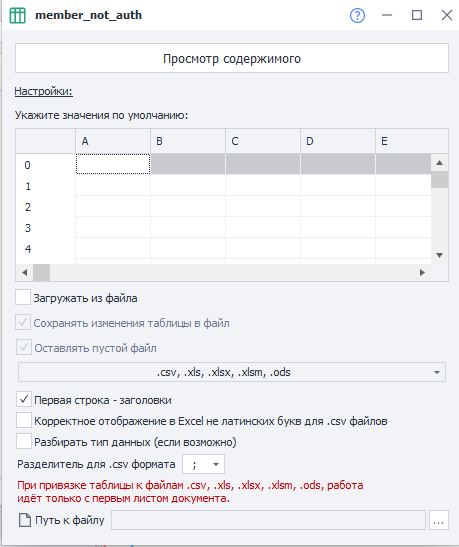This screenshot has height=547, width=459.
Task: Click the vertical scrollbar thumb of table
Action: 439,180
